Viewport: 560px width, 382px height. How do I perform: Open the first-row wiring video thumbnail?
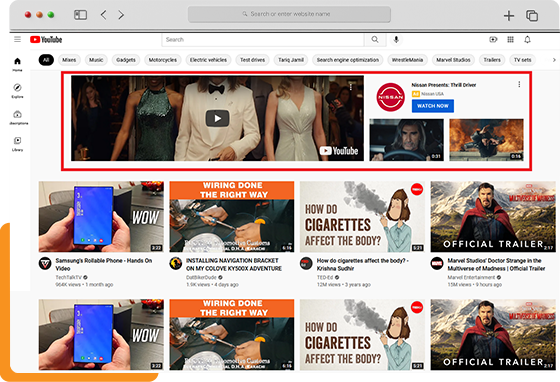point(232,217)
